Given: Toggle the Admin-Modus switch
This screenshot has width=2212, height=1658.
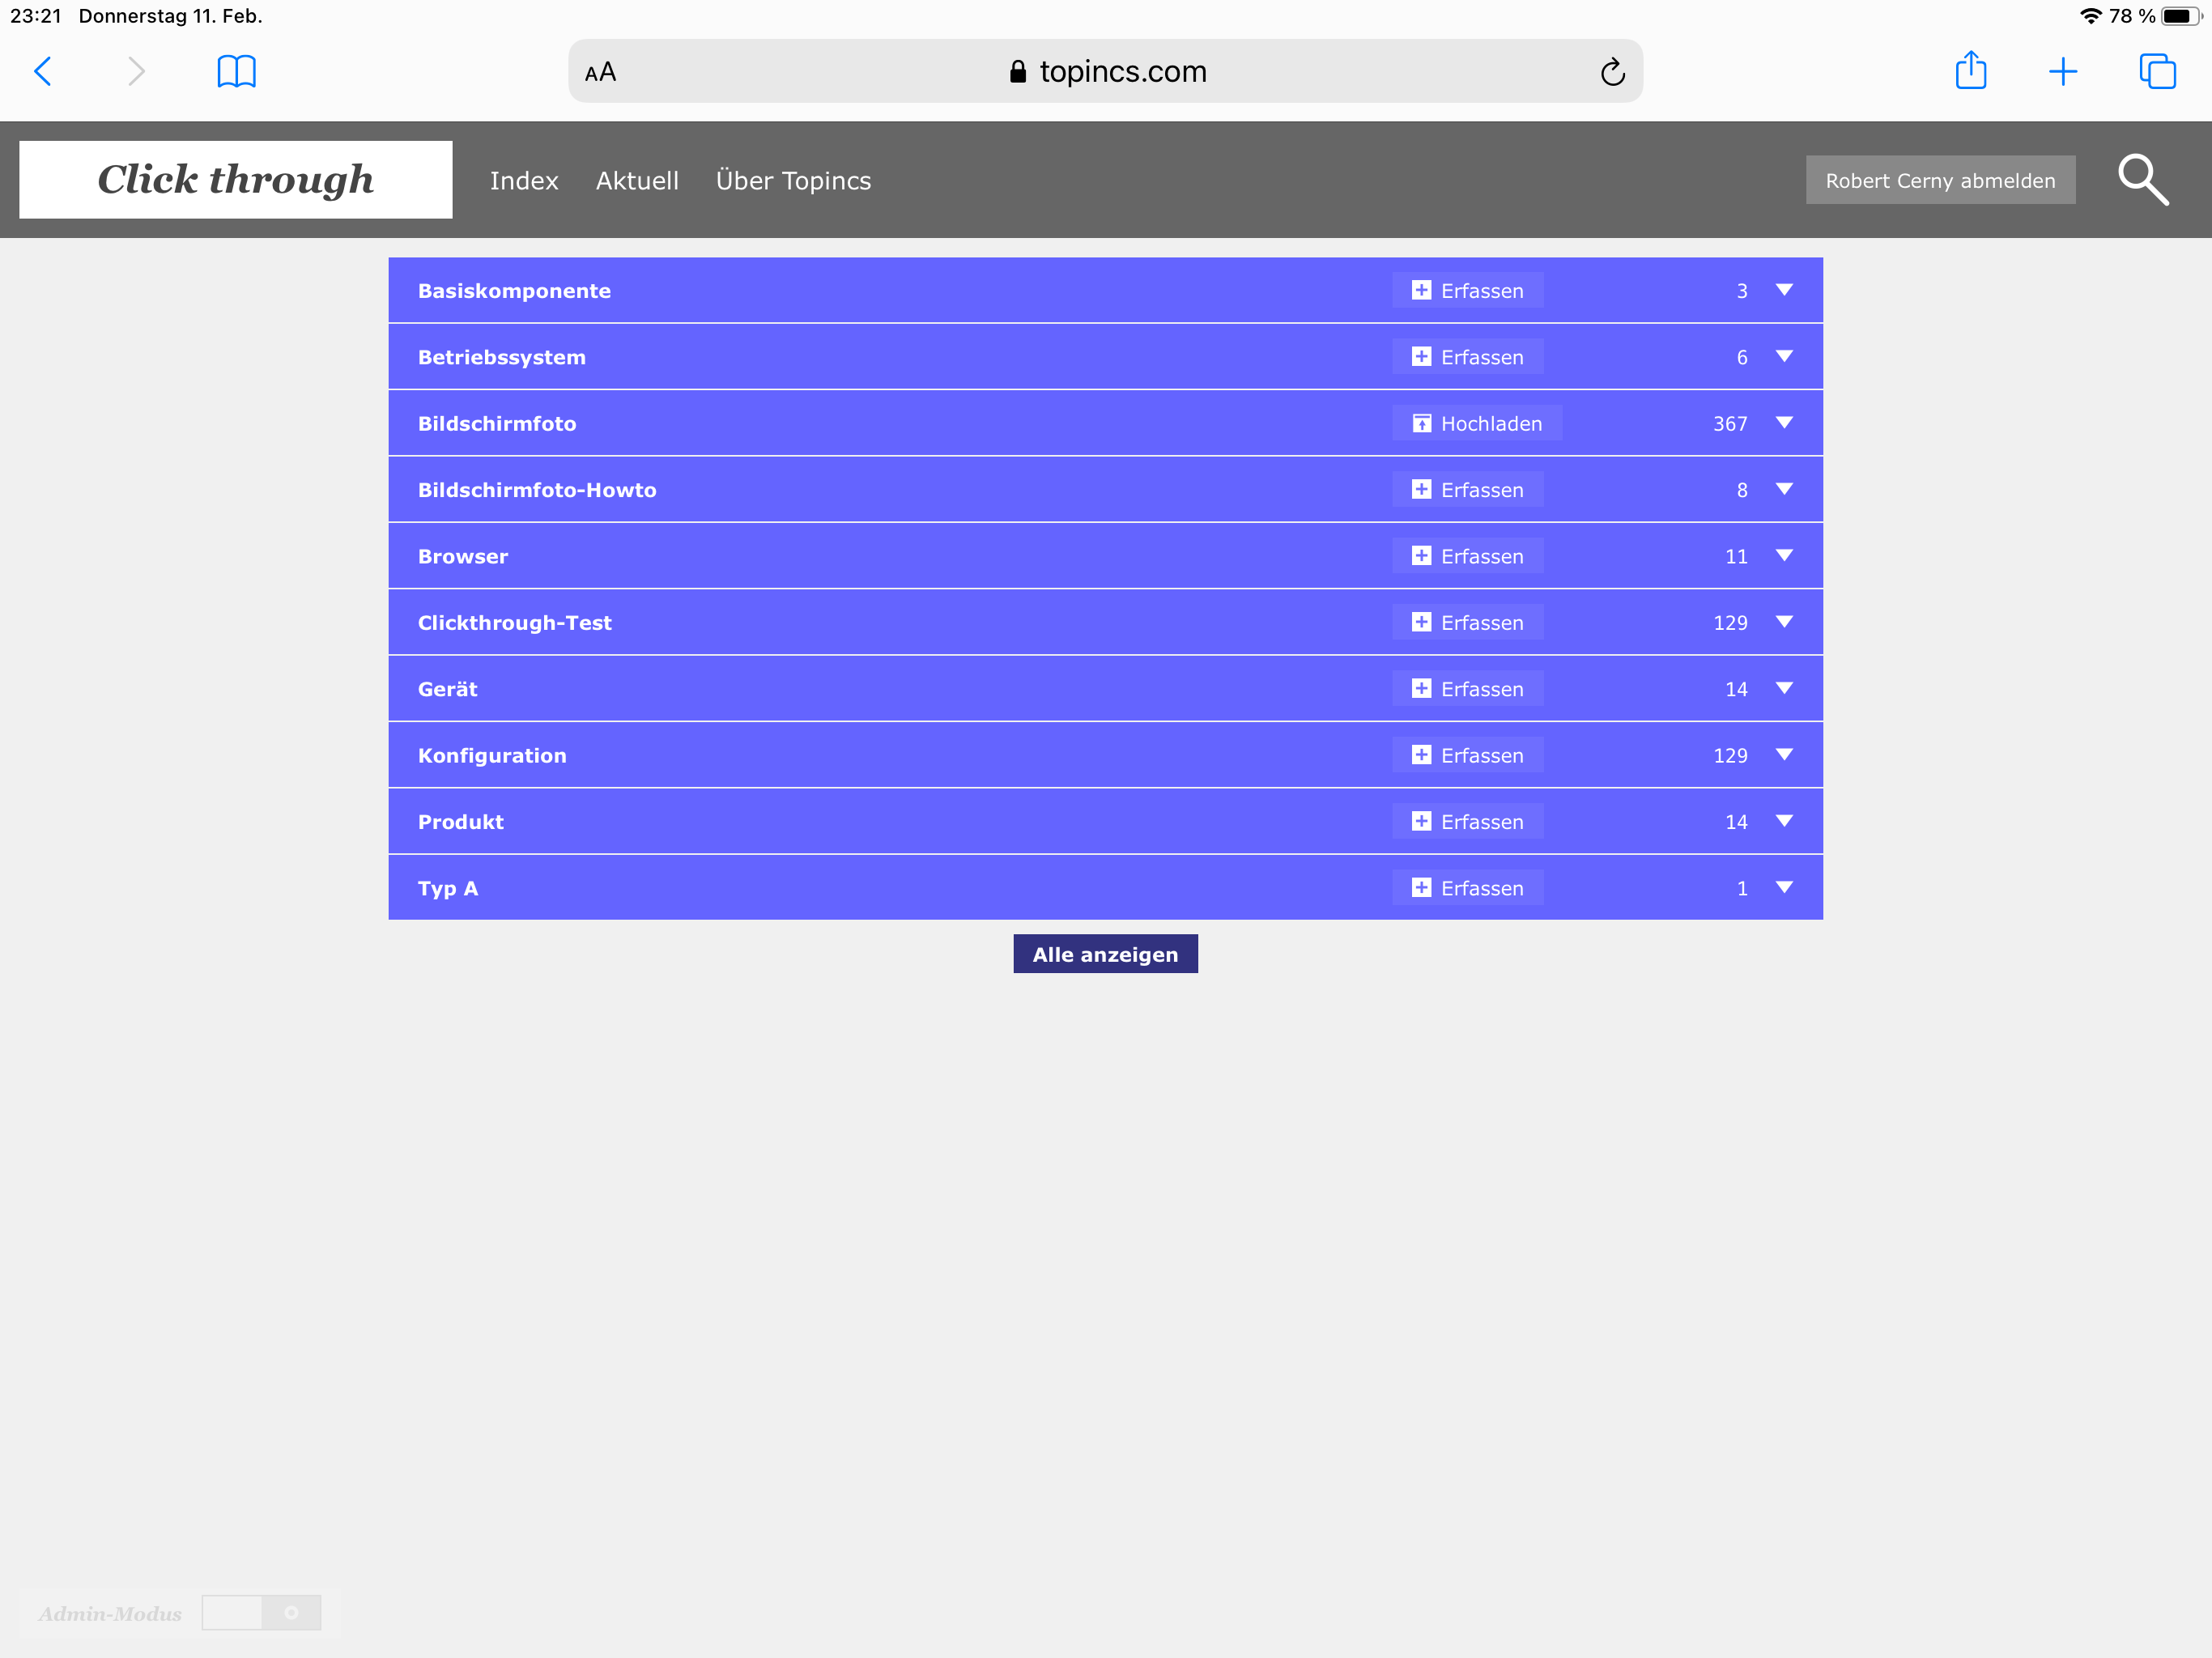Looking at the screenshot, I should tap(261, 1612).
